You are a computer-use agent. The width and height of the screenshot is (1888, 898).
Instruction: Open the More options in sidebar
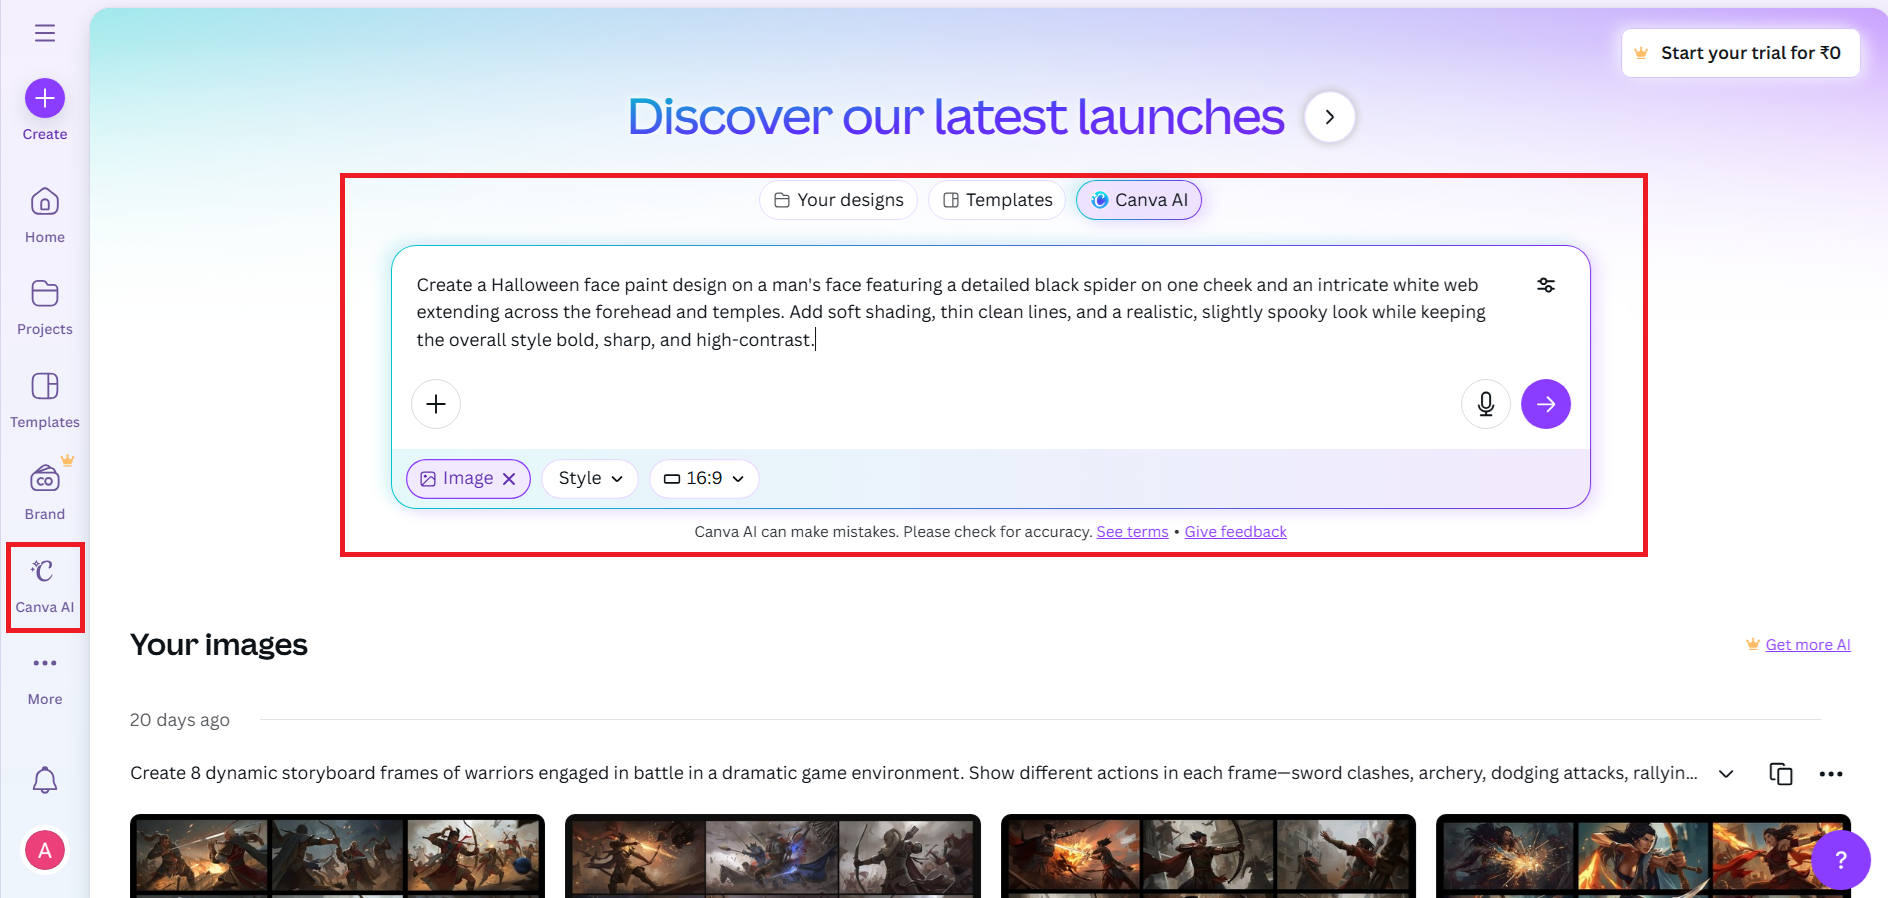point(45,679)
